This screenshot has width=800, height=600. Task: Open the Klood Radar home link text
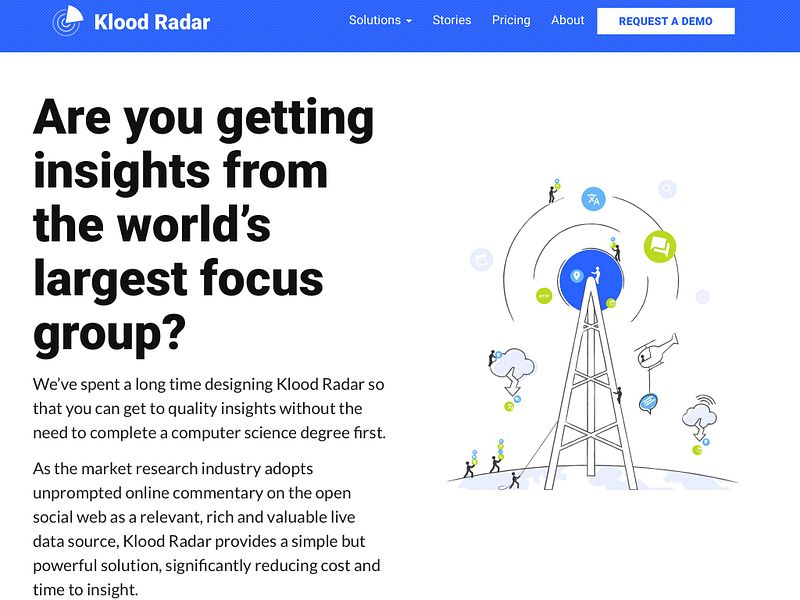point(152,22)
